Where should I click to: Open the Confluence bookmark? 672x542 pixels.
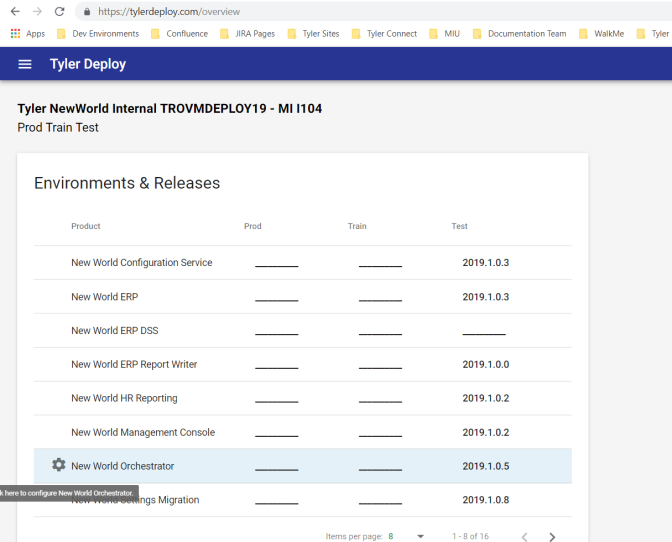pyautogui.click(x=179, y=33)
